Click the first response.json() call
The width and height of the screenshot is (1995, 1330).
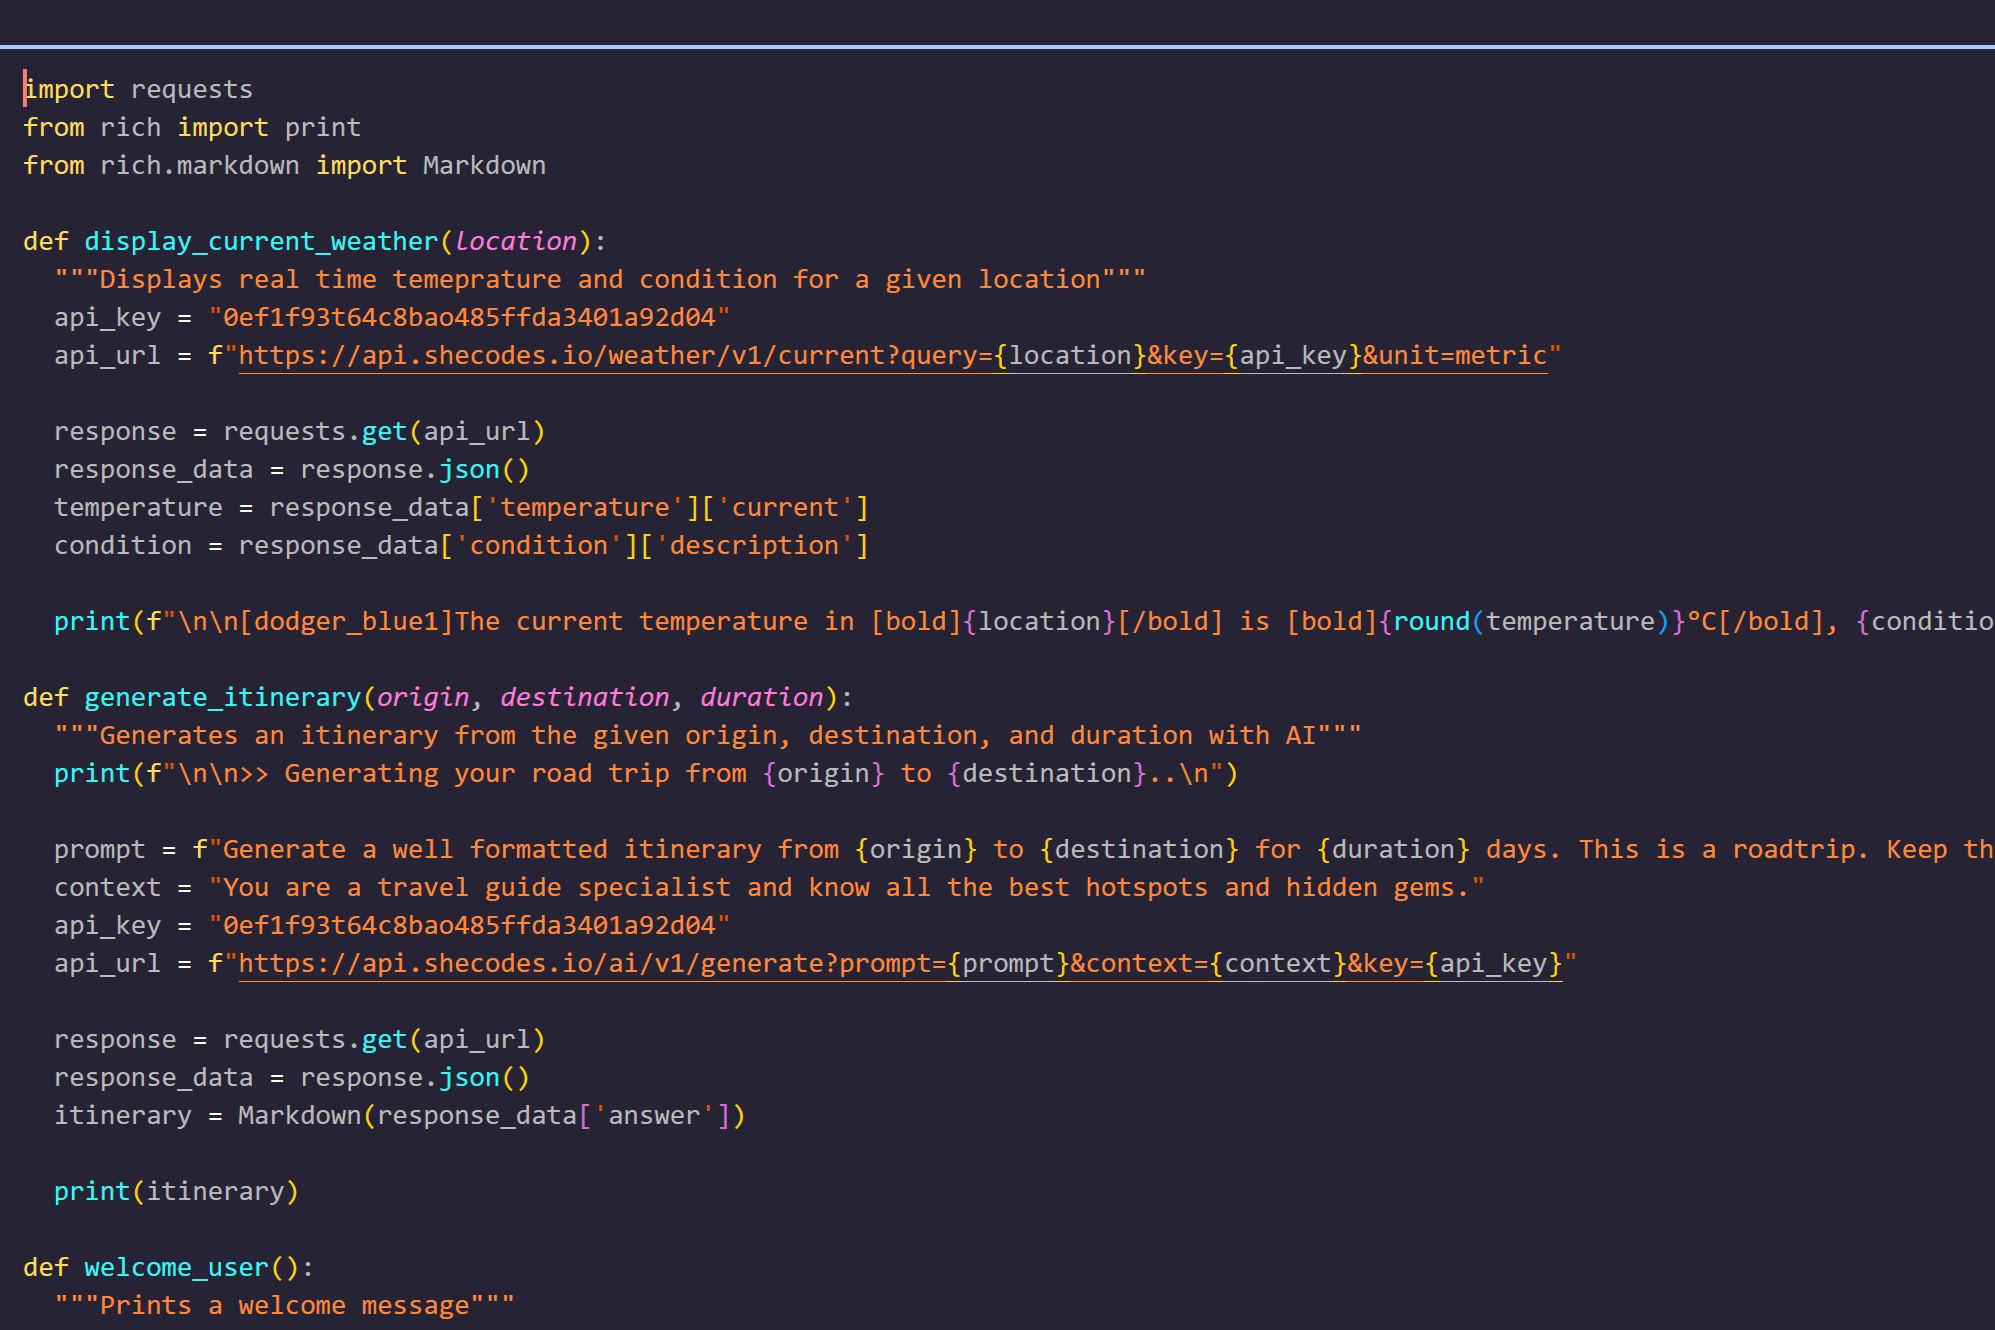pyautogui.click(x=468, y=470)
